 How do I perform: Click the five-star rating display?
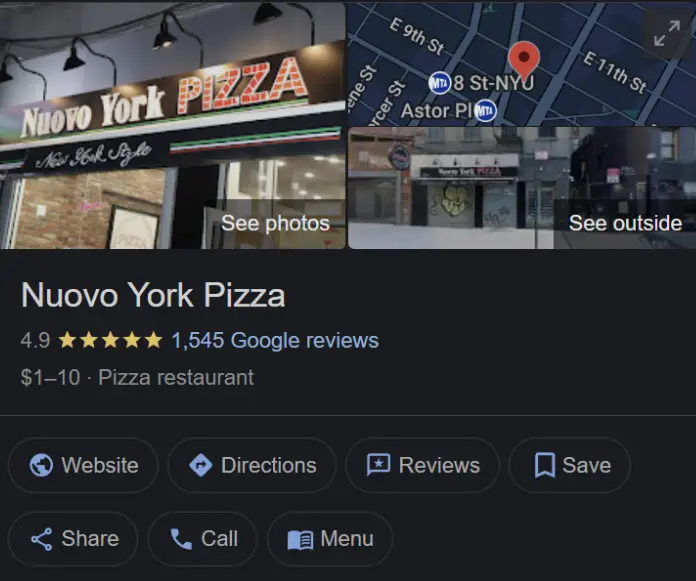[x=111, y=340]
